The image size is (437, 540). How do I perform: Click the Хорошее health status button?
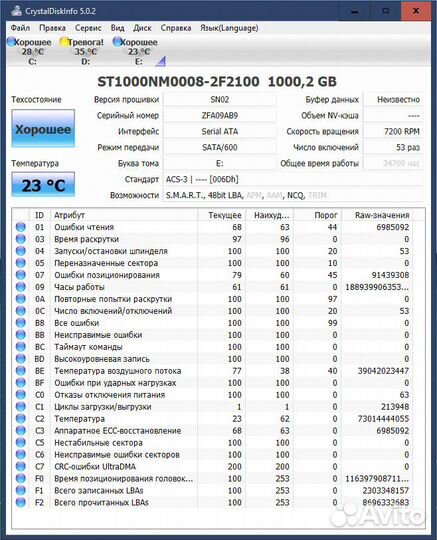(x=43, y=129)
